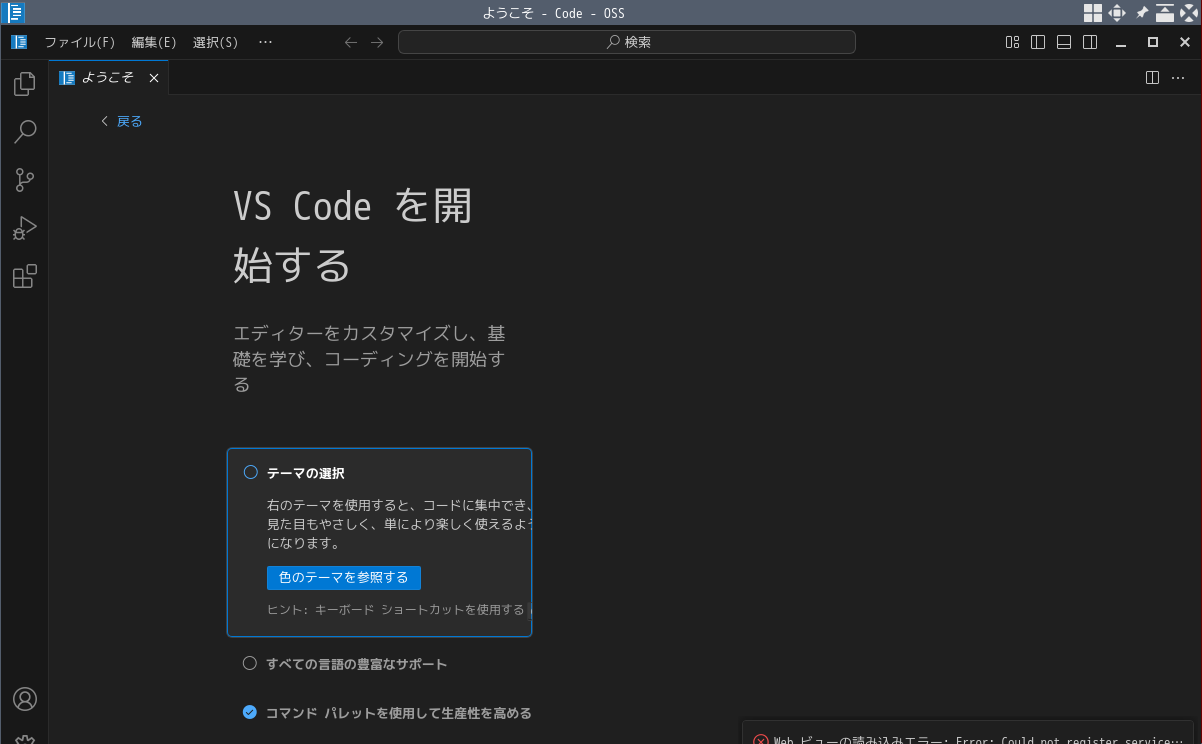Click the Web ビュー error notification text
The width and height of the screenshot is (1202, 744).
point(978,741)
